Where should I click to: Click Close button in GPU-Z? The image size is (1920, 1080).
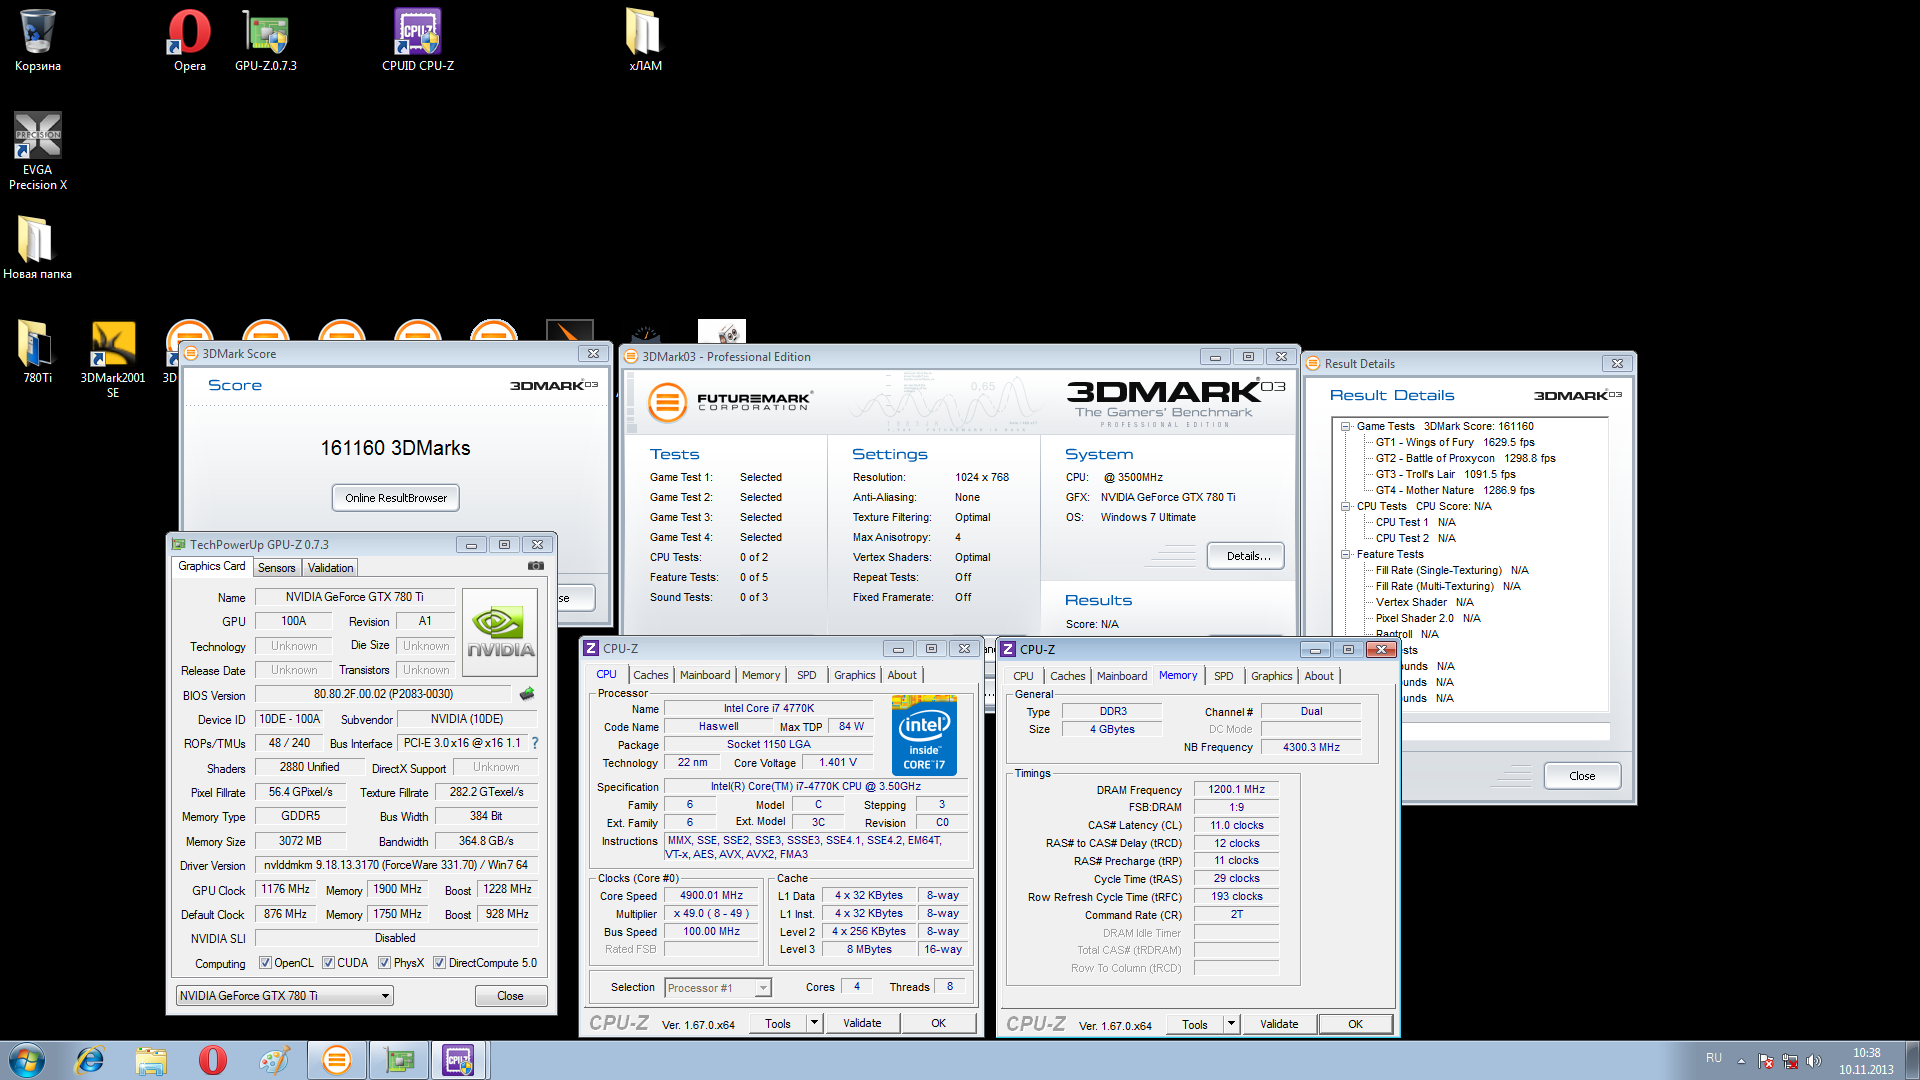click(x=510, y=996)
